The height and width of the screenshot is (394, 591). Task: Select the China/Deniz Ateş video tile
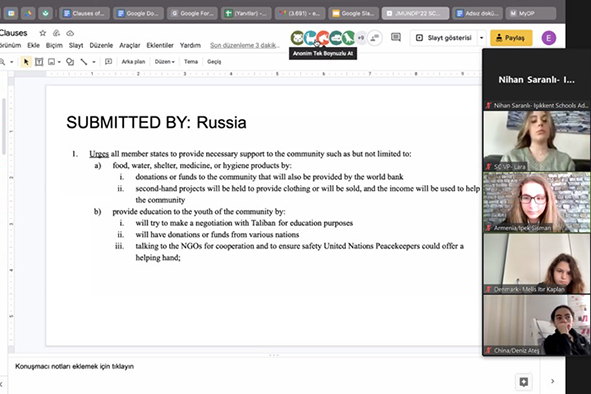(537, 325)
